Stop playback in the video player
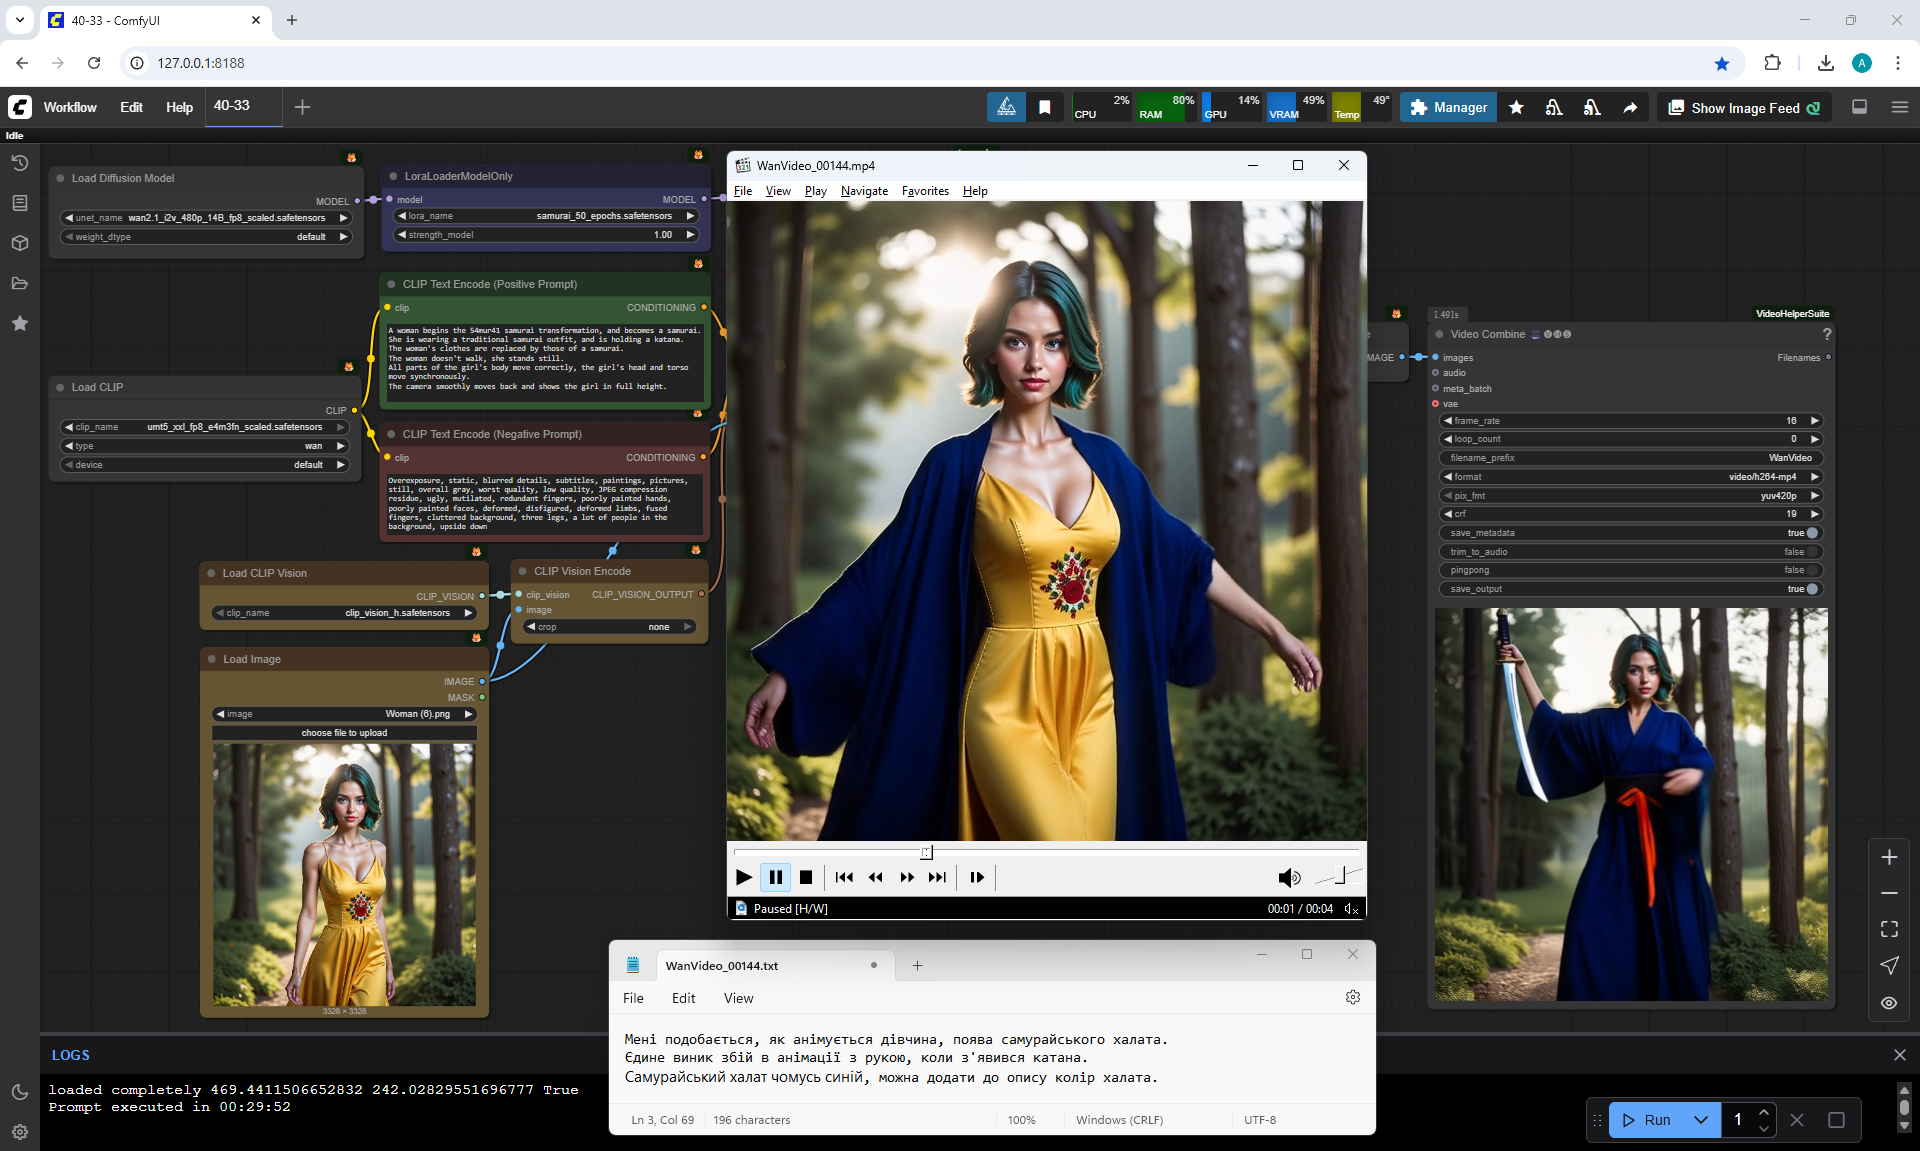Image resolution: width=1920 pixels, height=1151 pixels. [806, 877]
